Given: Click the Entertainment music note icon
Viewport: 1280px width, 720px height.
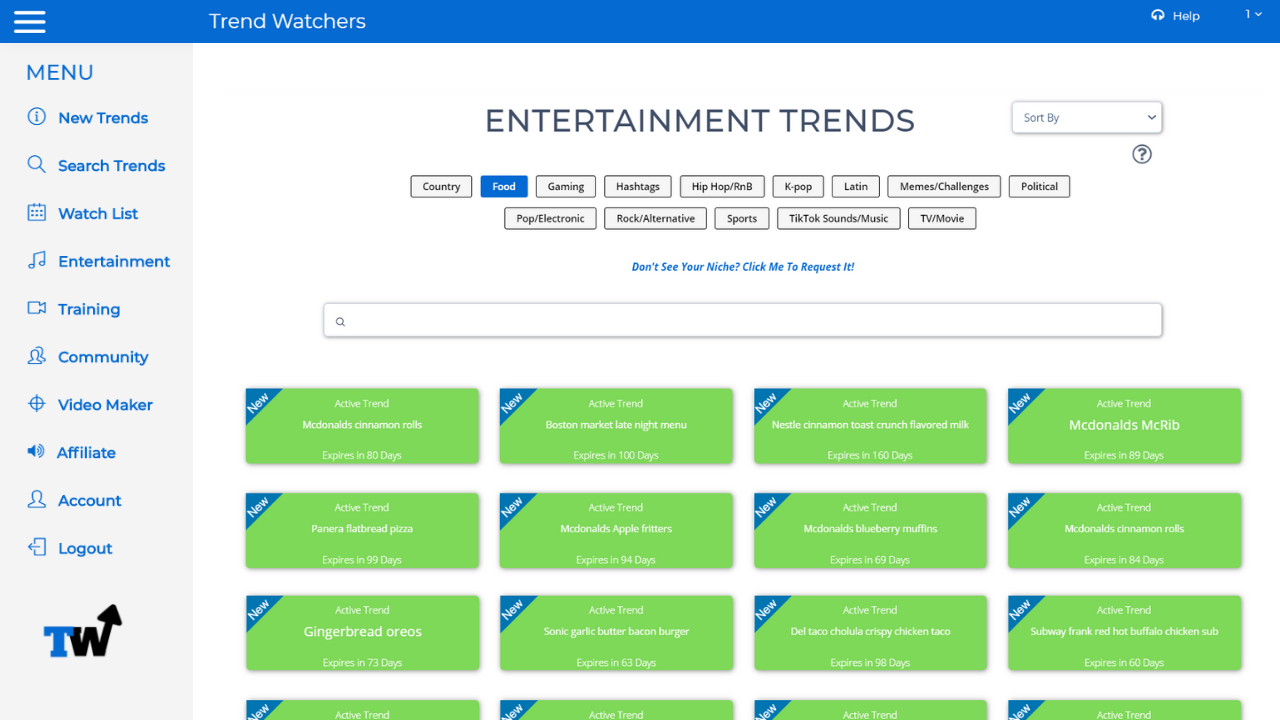Looking at the screenshot, I should tap(37, 260).
